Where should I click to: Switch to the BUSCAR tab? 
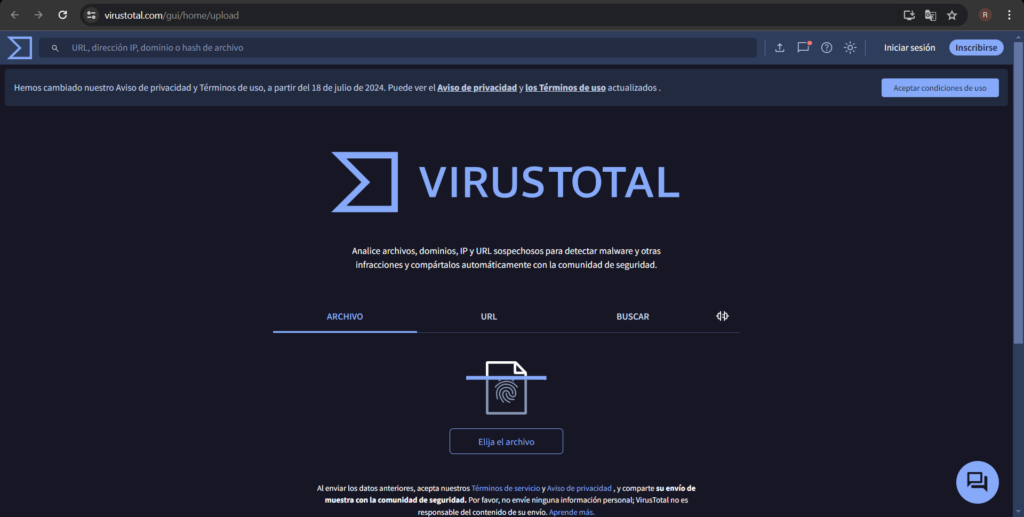click(x=632, y=317)
